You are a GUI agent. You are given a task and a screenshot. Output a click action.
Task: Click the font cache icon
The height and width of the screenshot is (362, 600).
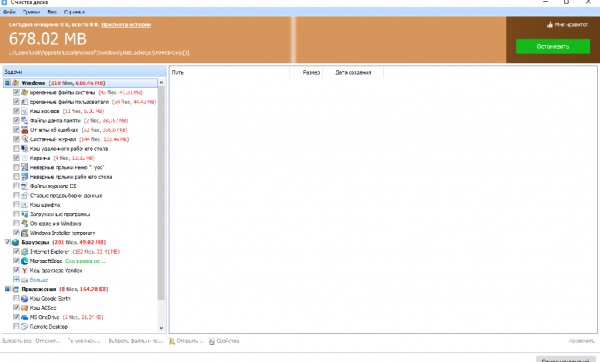[x=25, y=205]
